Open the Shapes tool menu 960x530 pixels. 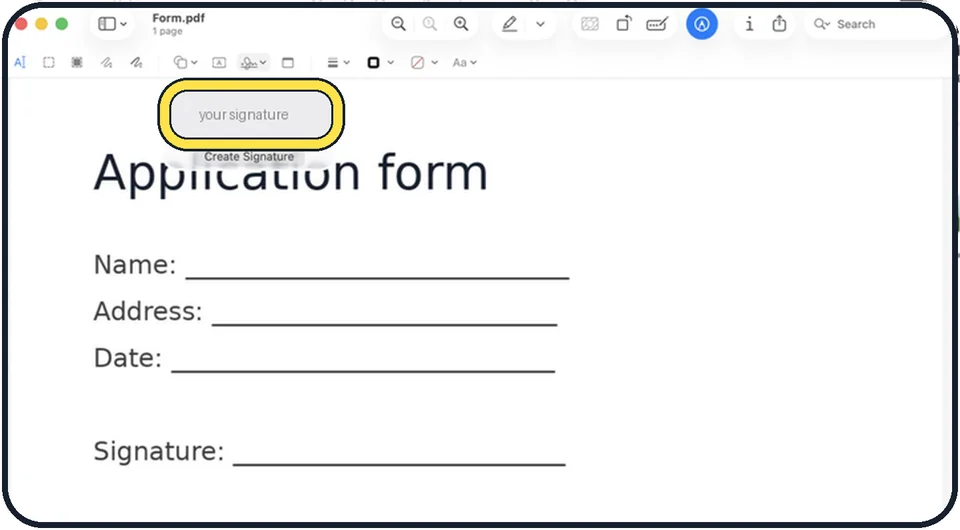click(x=185, y=62)
